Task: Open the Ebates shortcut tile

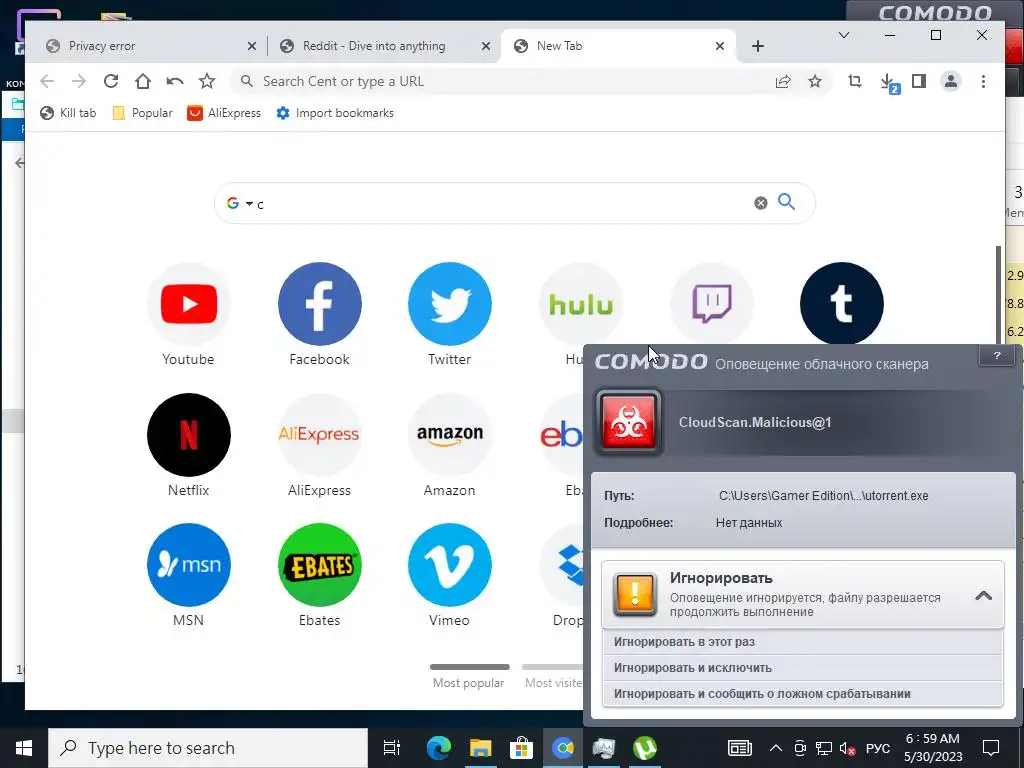Action: coord(319,565)
